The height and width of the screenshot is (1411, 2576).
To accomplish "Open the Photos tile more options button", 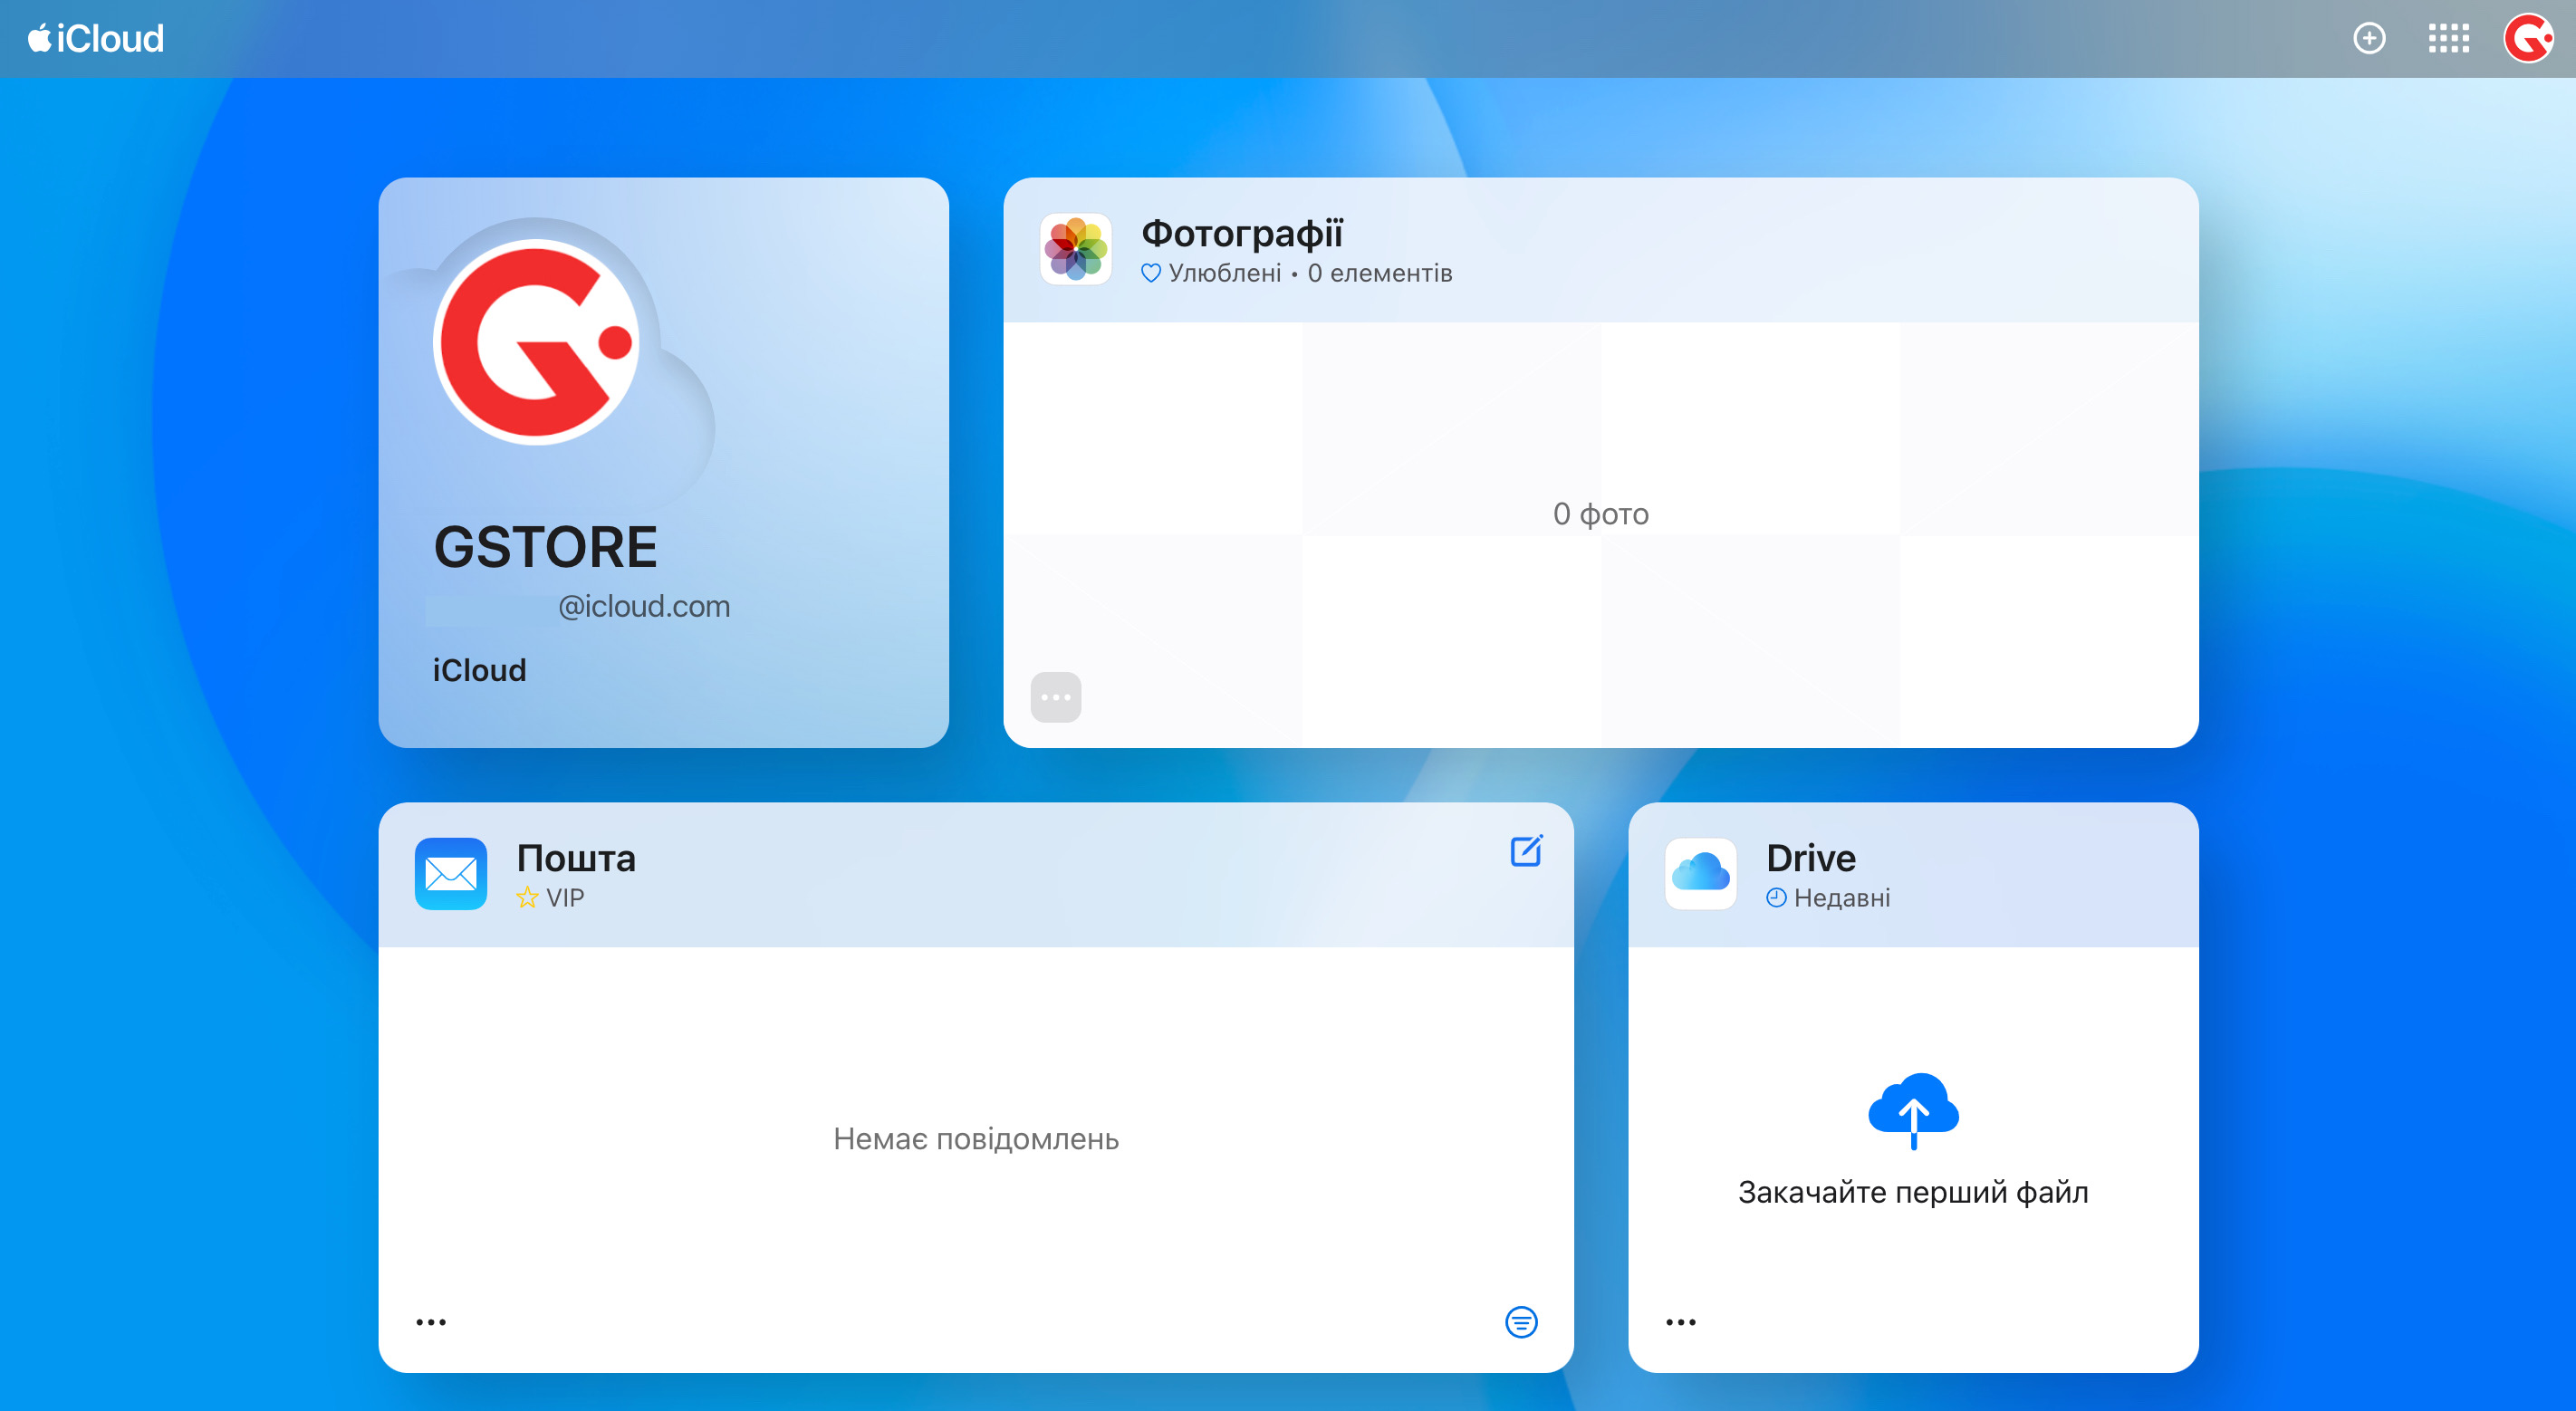I will point(1056,697).
